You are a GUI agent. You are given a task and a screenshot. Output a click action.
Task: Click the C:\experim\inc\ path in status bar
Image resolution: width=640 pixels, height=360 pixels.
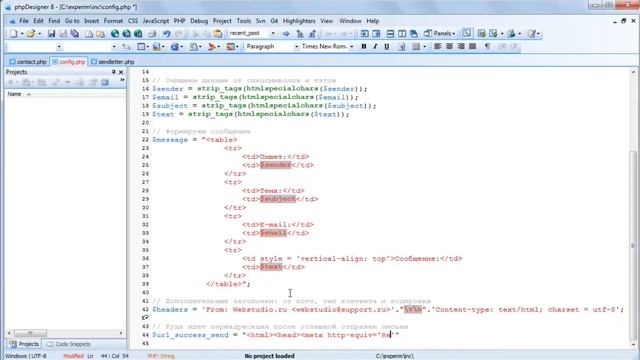pos(395,356)
